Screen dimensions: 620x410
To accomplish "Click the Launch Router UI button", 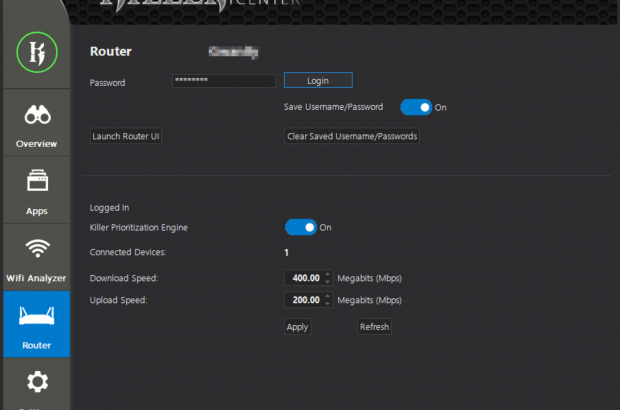I will 126,136.
